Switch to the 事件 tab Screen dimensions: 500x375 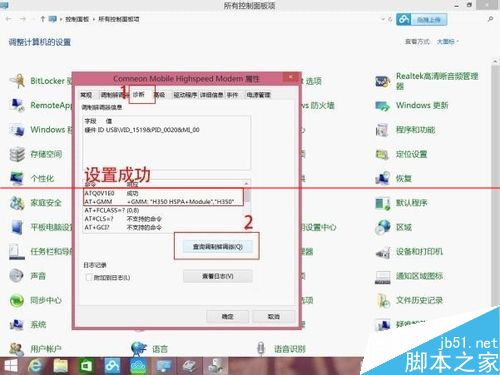pyautogui.click(x=233, y=95)
